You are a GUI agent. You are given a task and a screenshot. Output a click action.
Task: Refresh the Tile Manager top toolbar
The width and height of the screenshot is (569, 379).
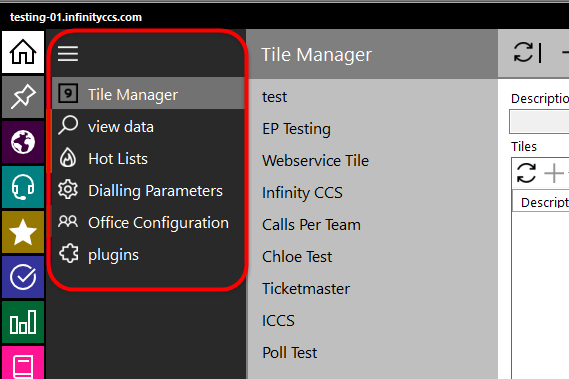point(523,53)
